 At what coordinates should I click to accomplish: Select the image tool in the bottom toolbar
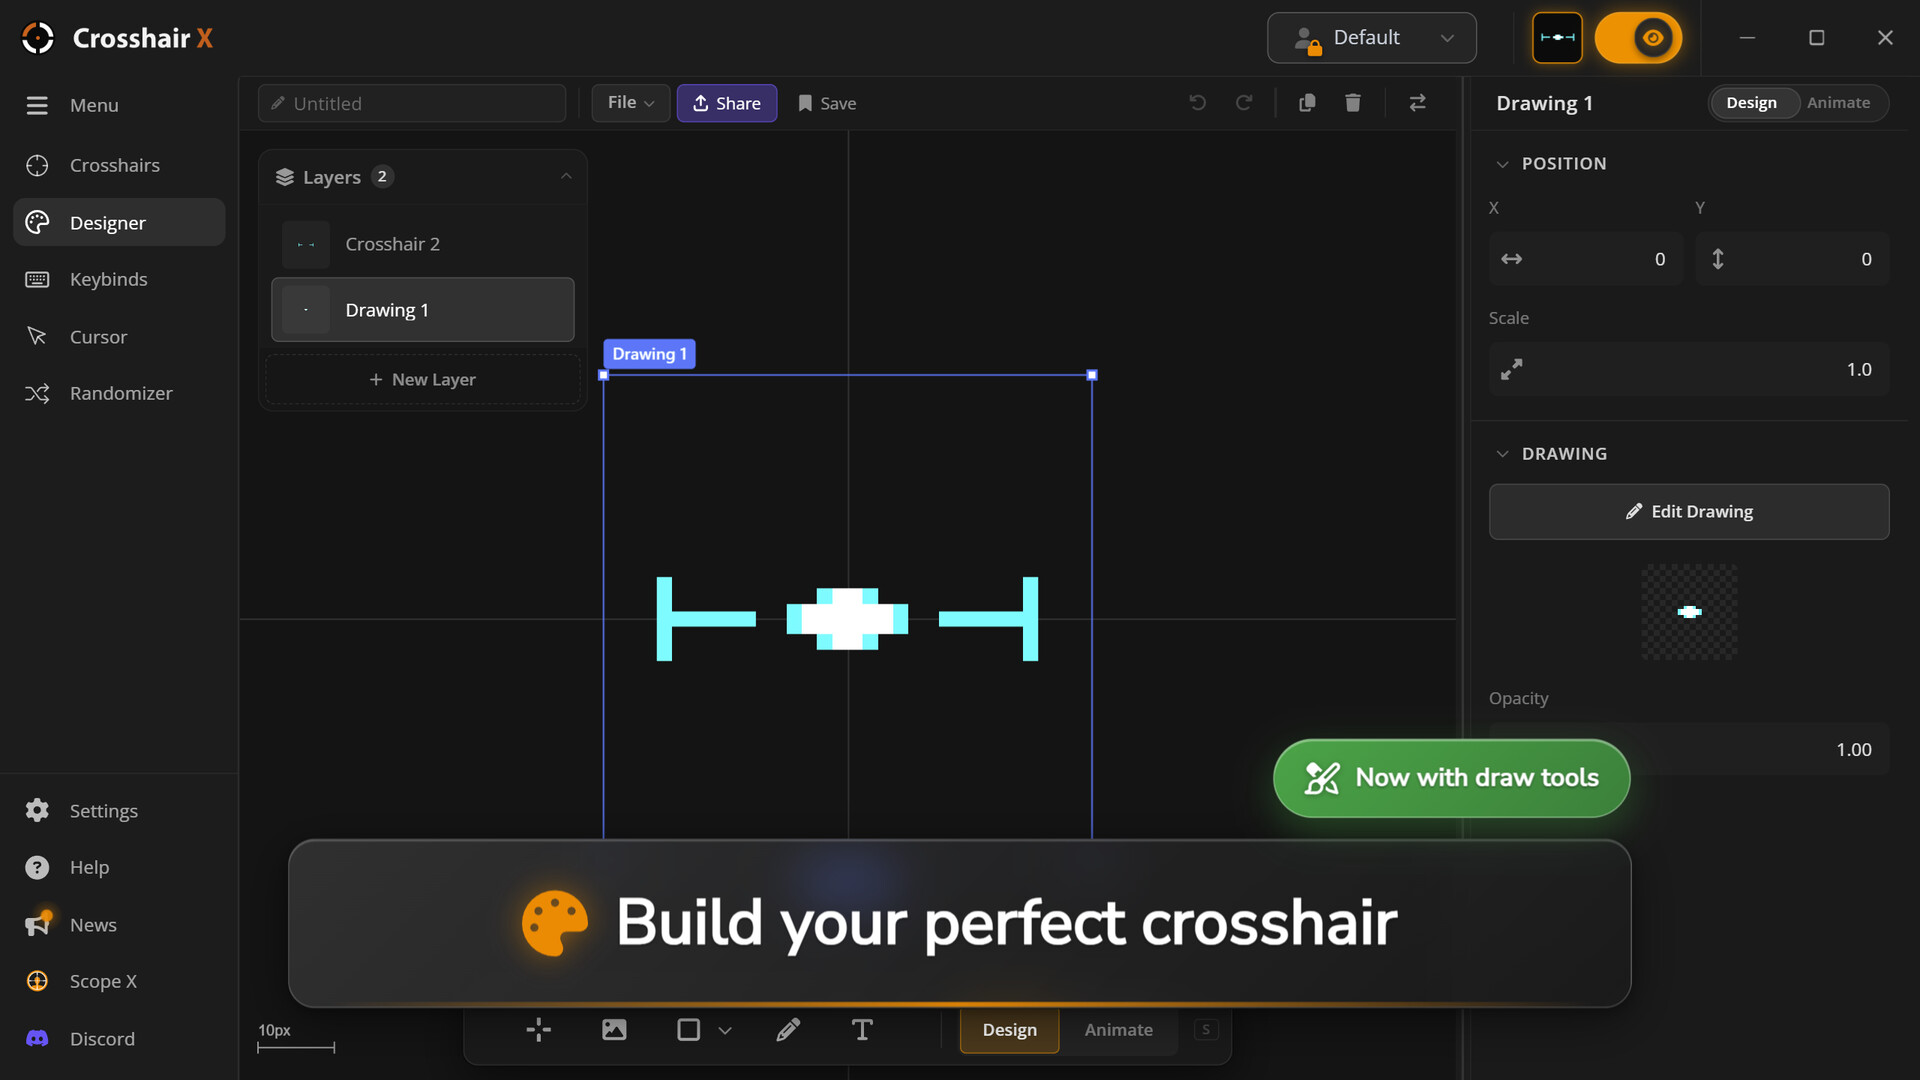[x=614, y=1030]
